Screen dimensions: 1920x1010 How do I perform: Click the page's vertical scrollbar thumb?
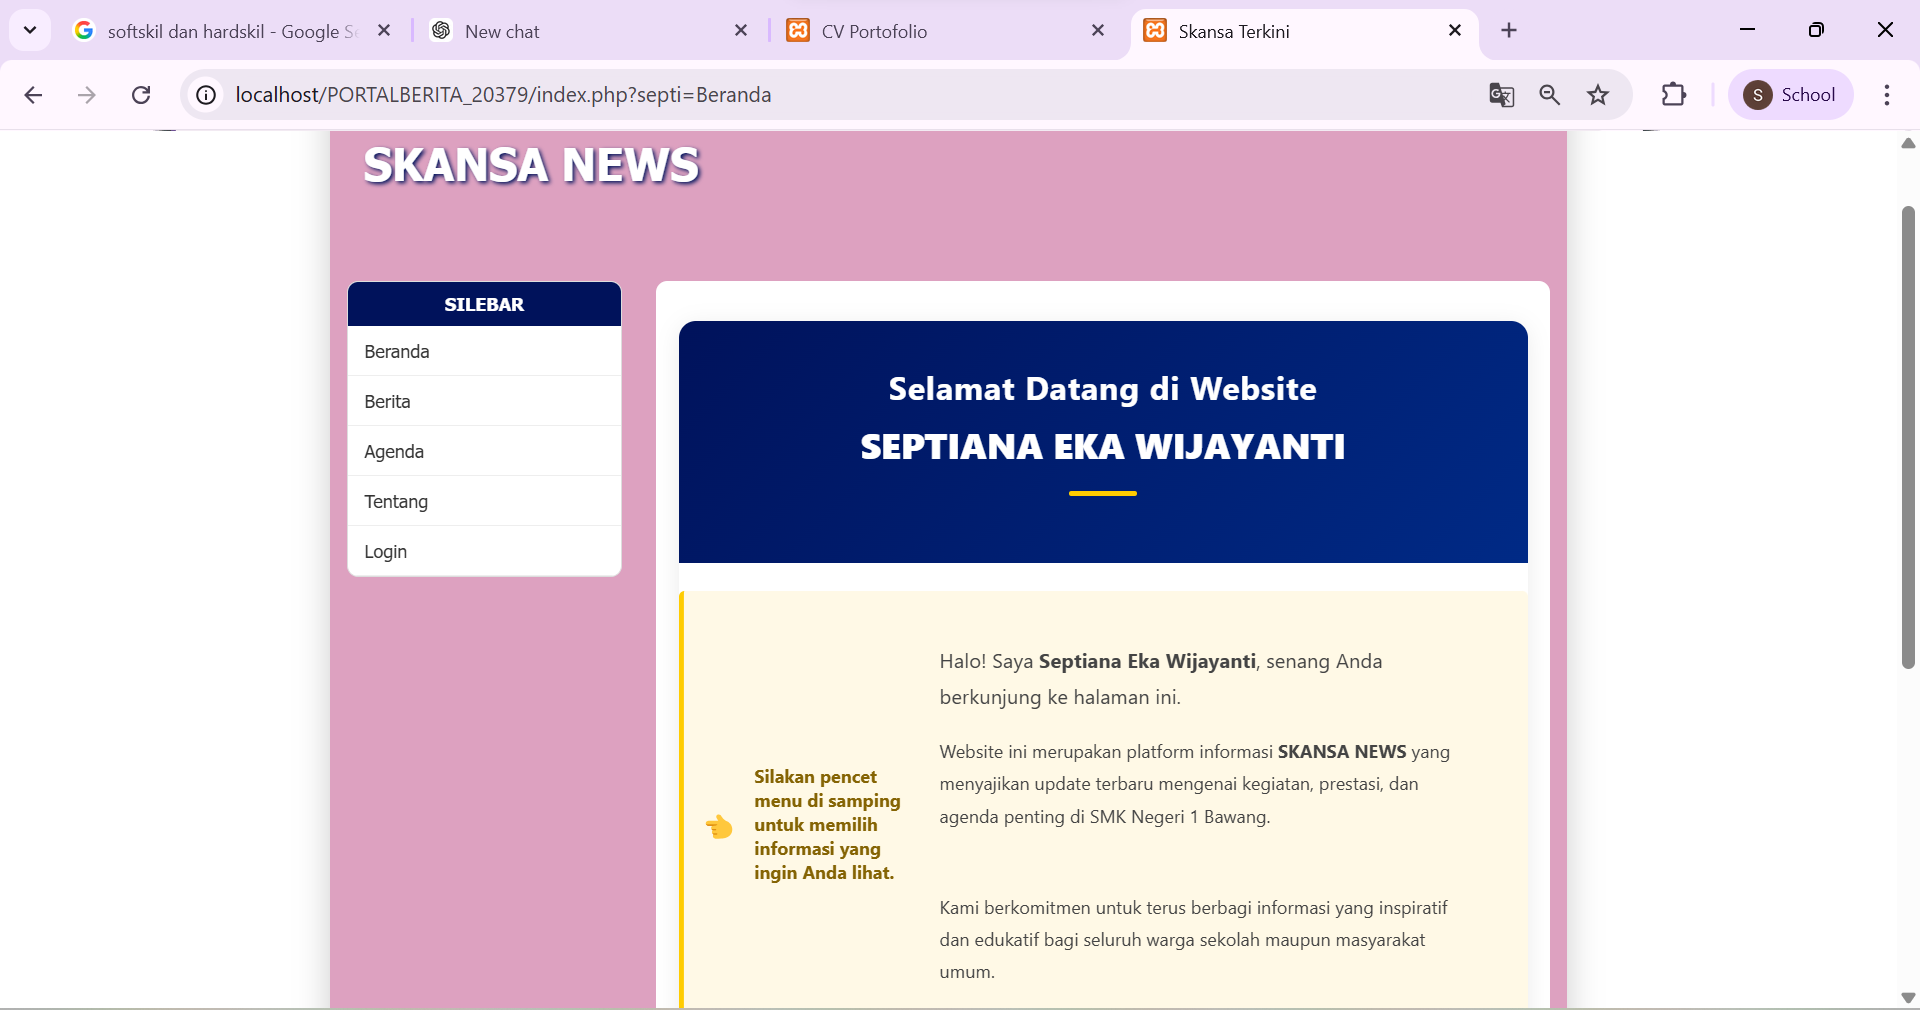coord(1908,437)
